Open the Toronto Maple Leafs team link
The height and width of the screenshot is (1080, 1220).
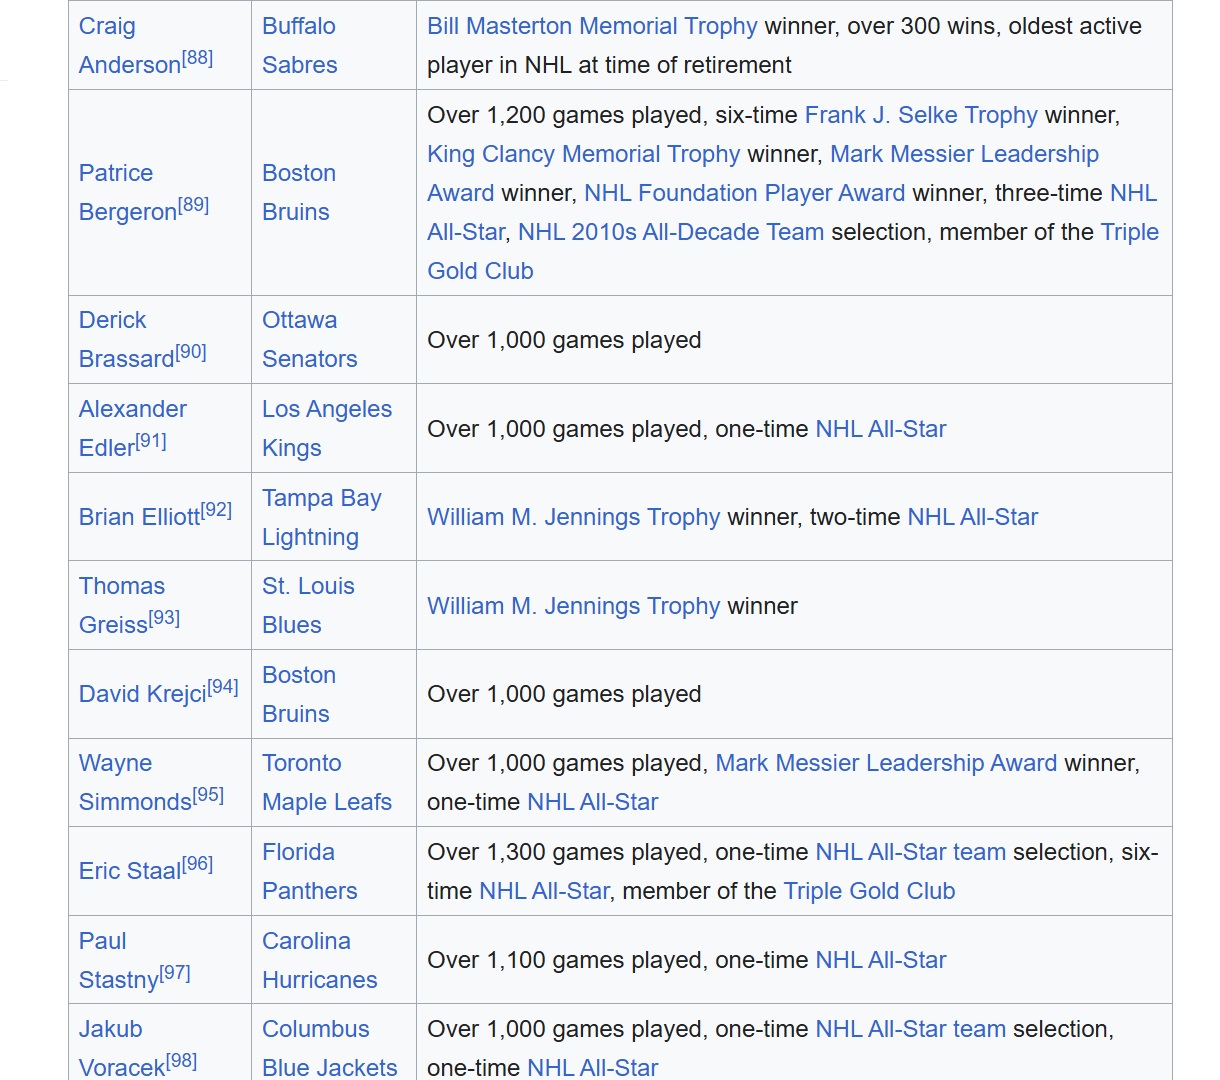326,782
